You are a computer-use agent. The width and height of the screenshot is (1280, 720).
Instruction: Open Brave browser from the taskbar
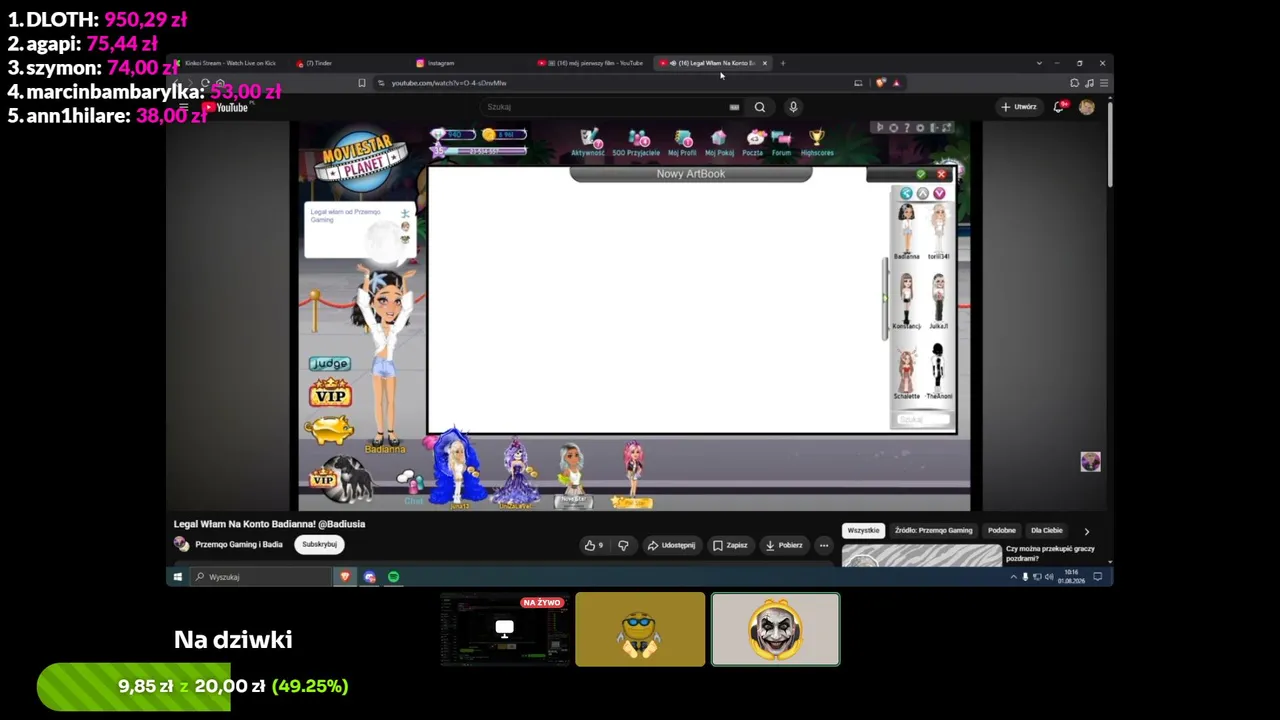(x=345, y=577)
